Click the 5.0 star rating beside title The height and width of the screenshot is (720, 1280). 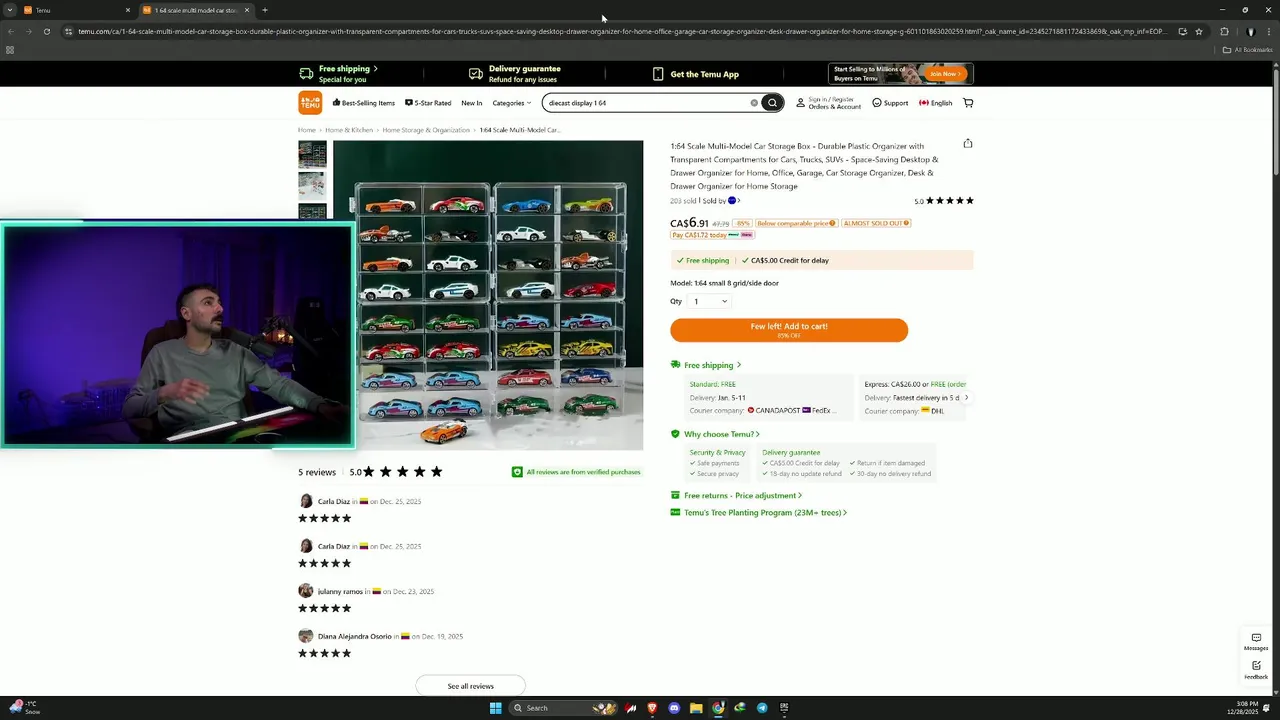click(x=944, y=201)
